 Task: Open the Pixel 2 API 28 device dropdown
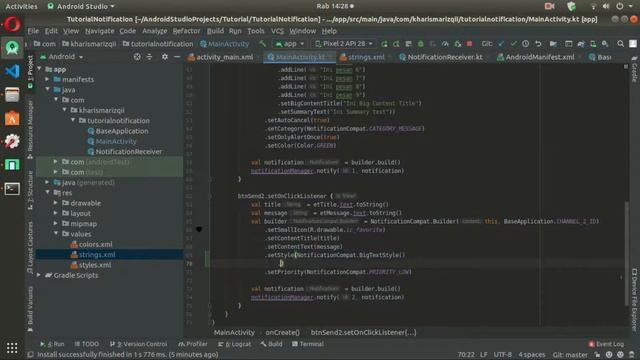(x=344, y=44)
